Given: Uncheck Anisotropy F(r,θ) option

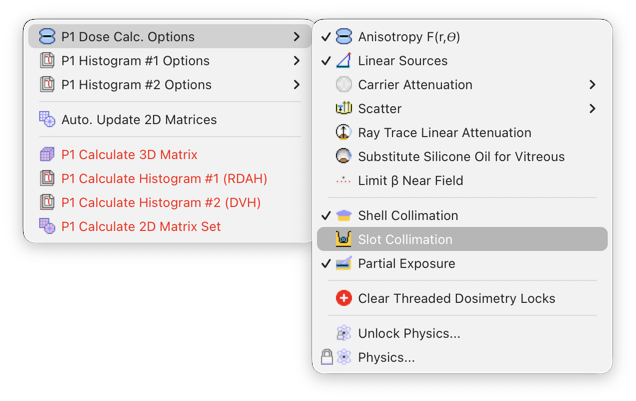Looking at the screenshot, I should tap(326, 37).
